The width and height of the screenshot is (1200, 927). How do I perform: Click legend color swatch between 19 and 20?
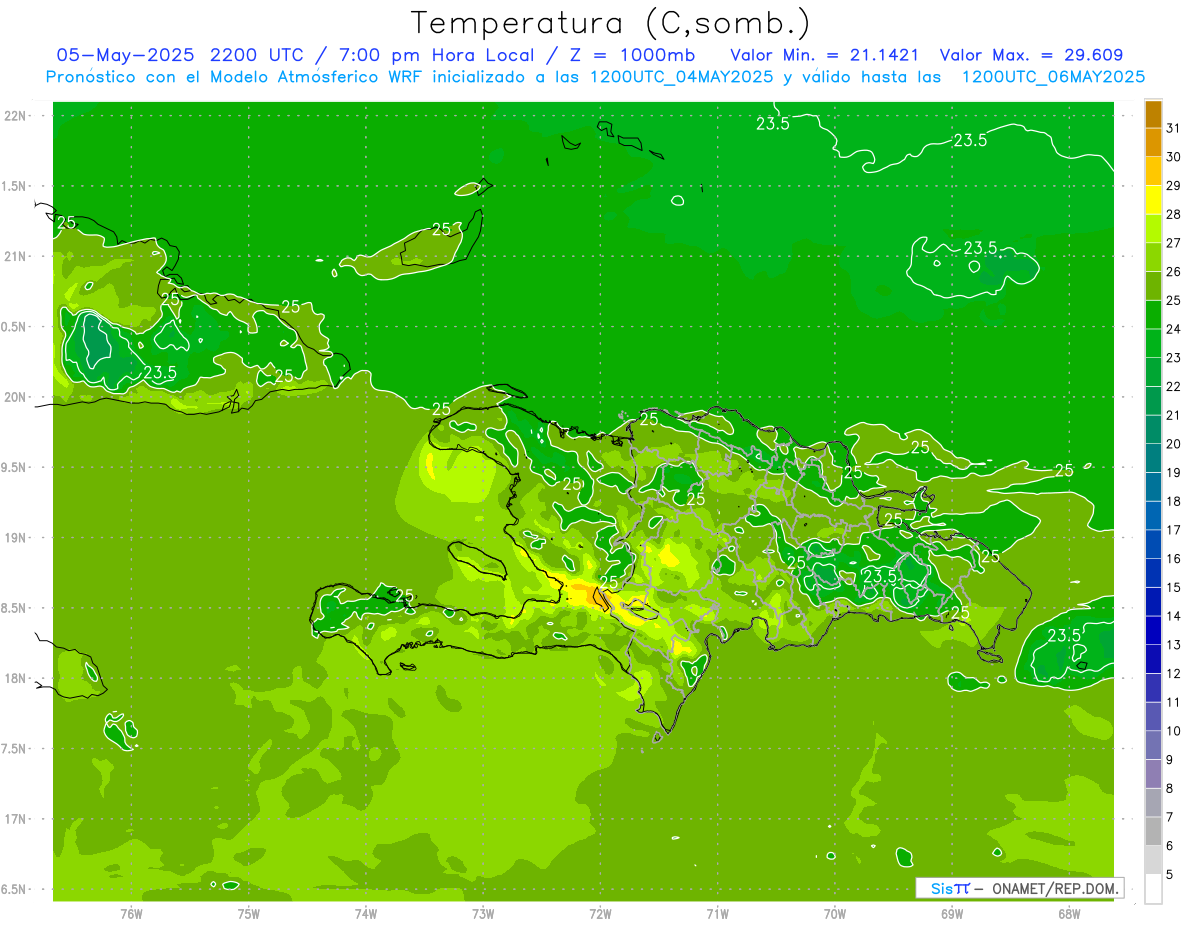tap(1153, 458)
